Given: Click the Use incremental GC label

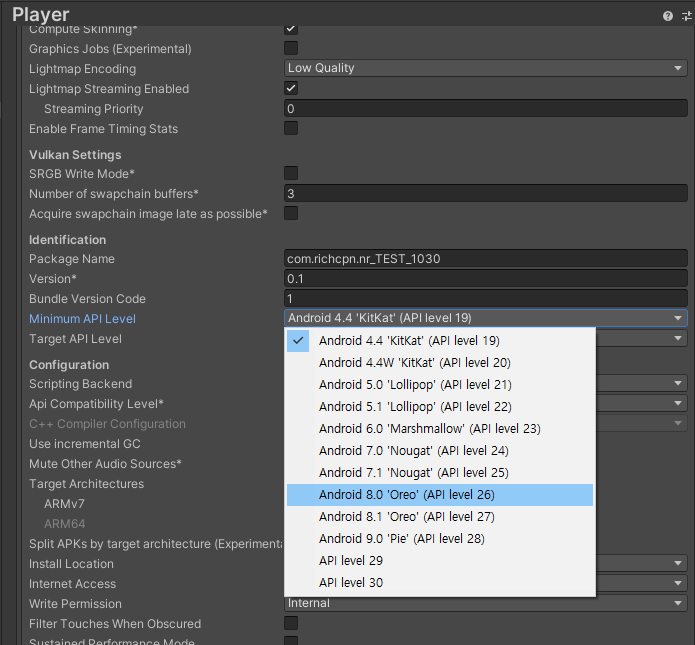Looking at the screenshot, I should click(x=85, y=444).
